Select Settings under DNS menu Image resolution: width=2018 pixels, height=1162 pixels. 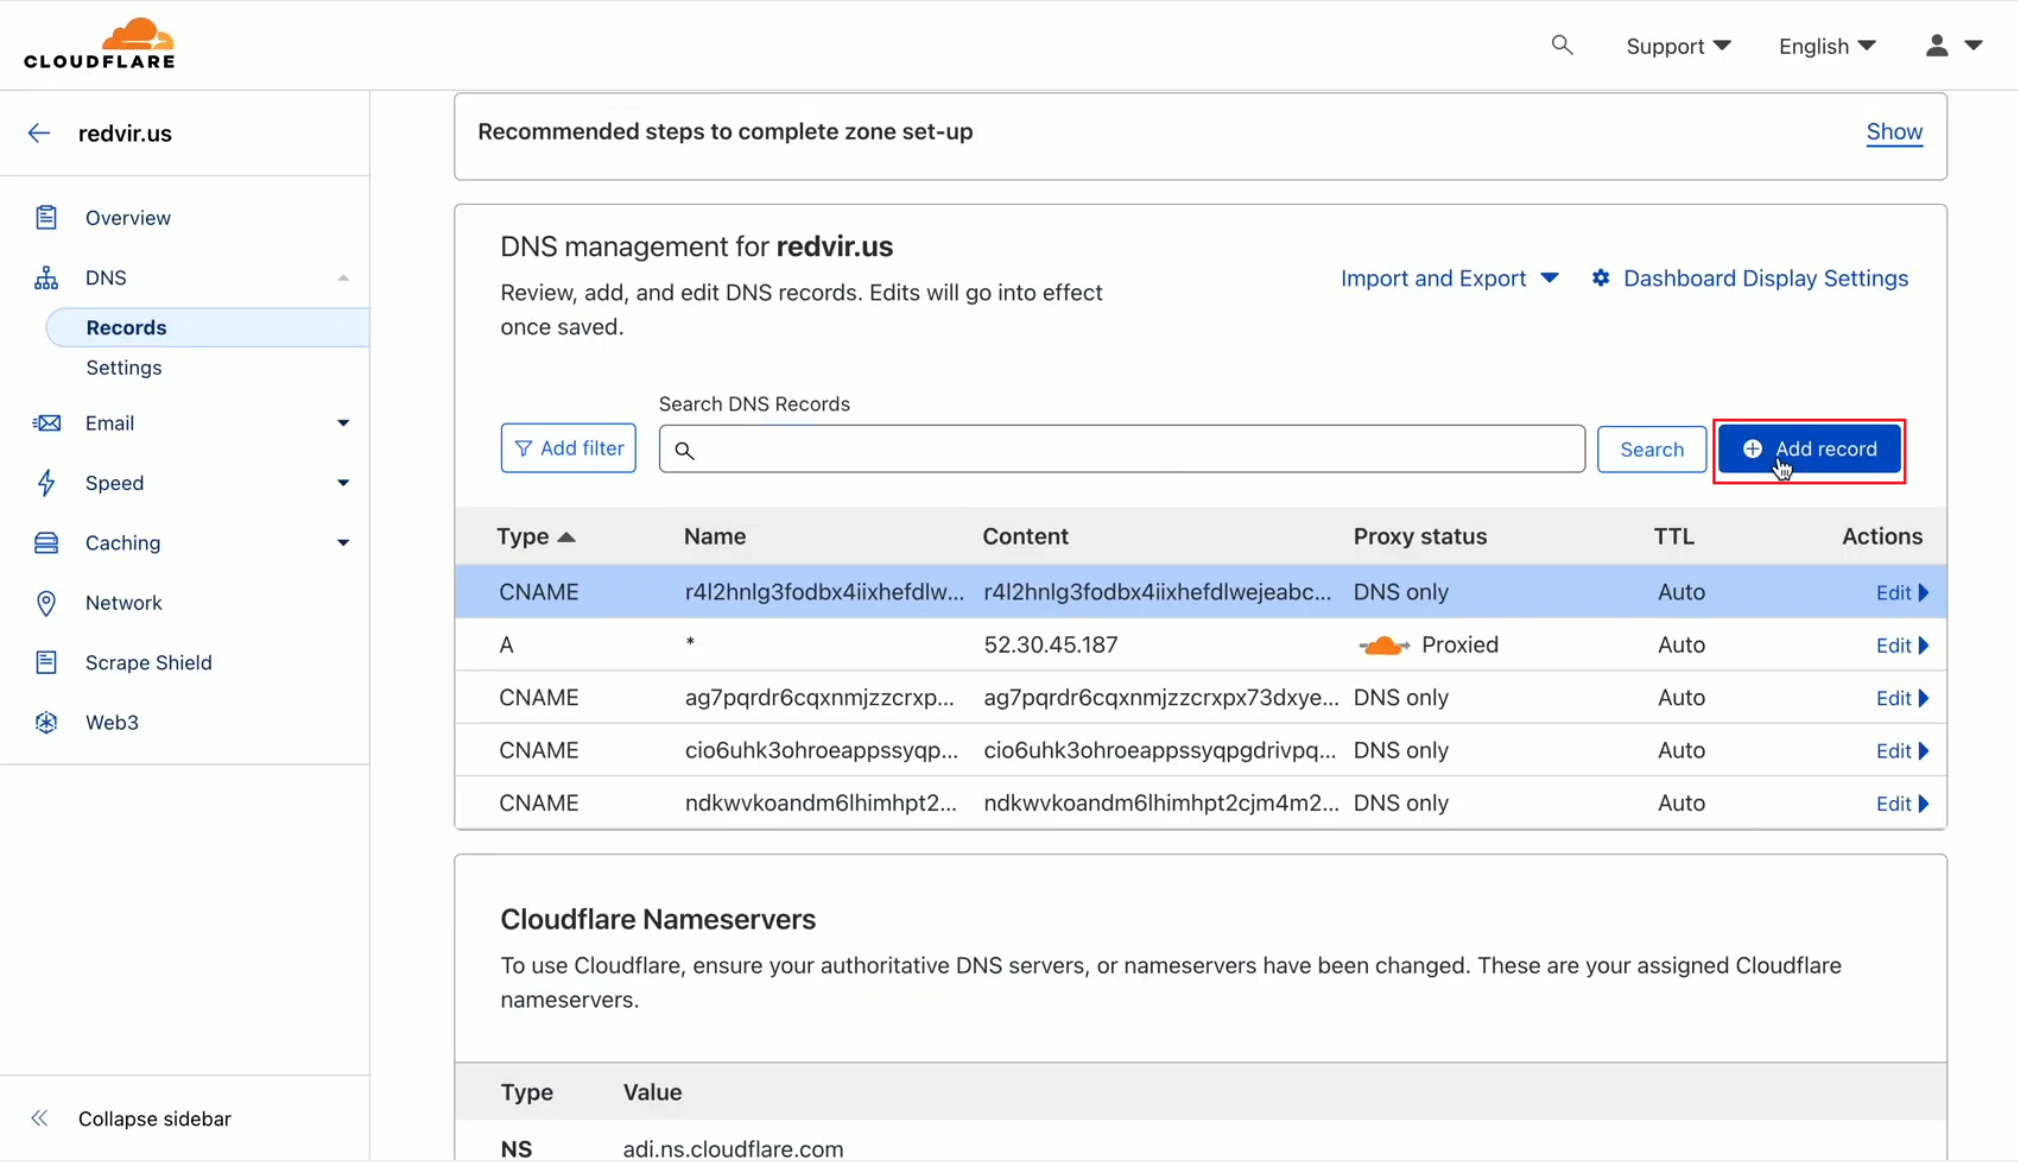124,368
